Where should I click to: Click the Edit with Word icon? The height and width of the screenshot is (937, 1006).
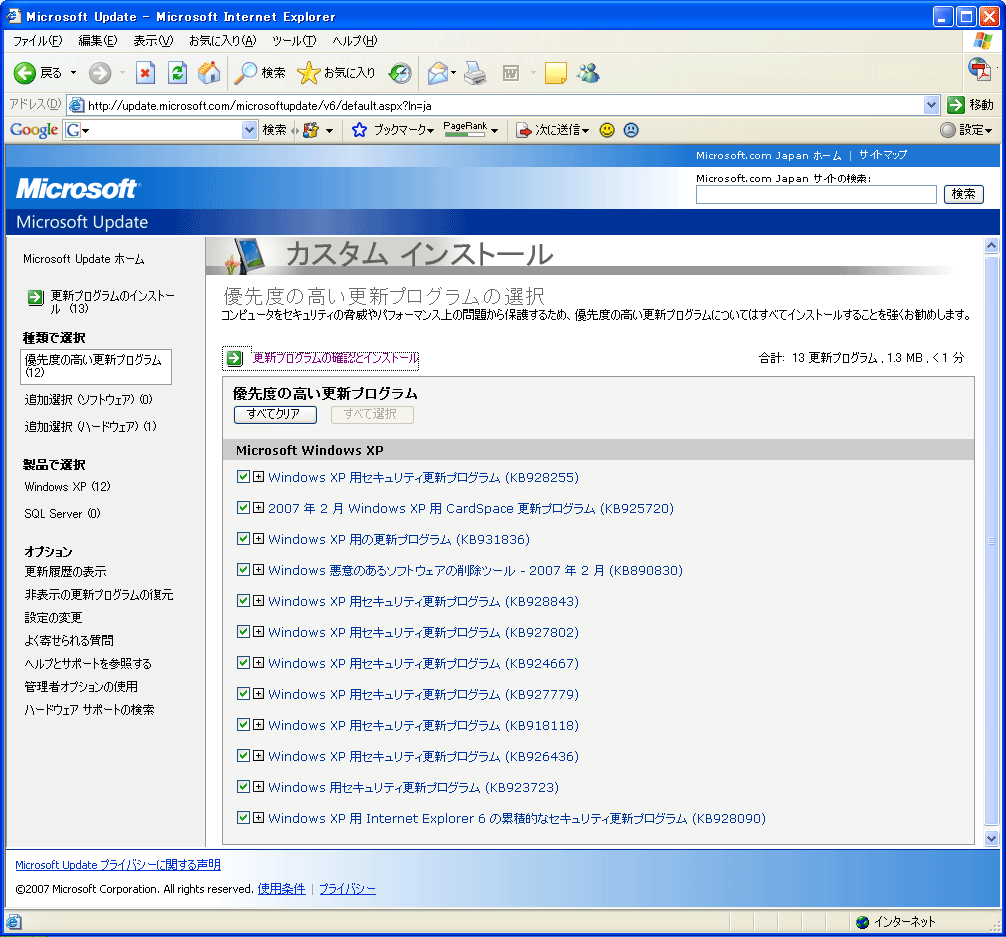click(x=511, y=73)
